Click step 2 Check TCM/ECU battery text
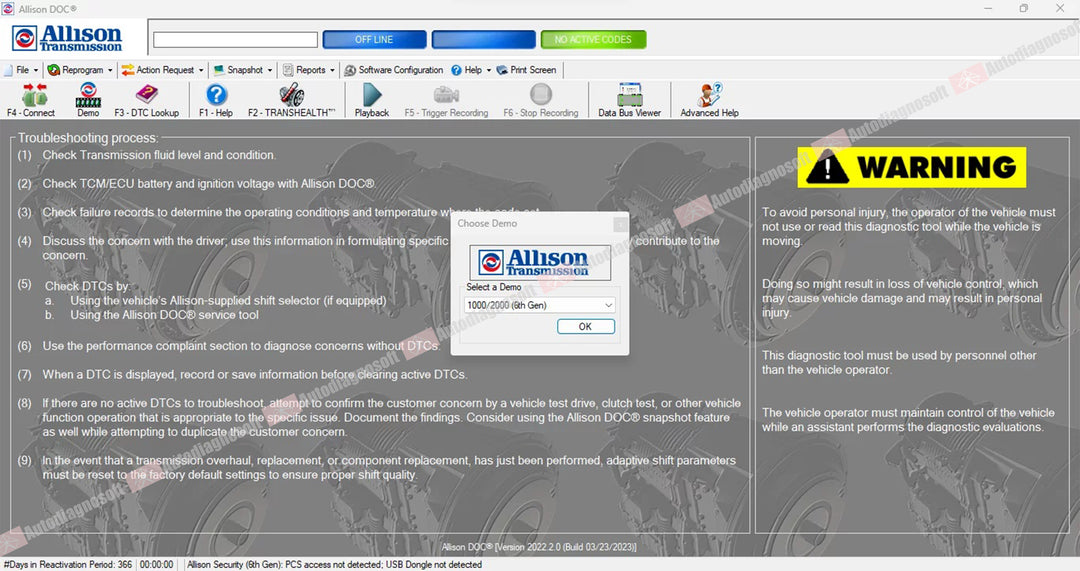Screen dimensions: 1080x571 [209, 184]
